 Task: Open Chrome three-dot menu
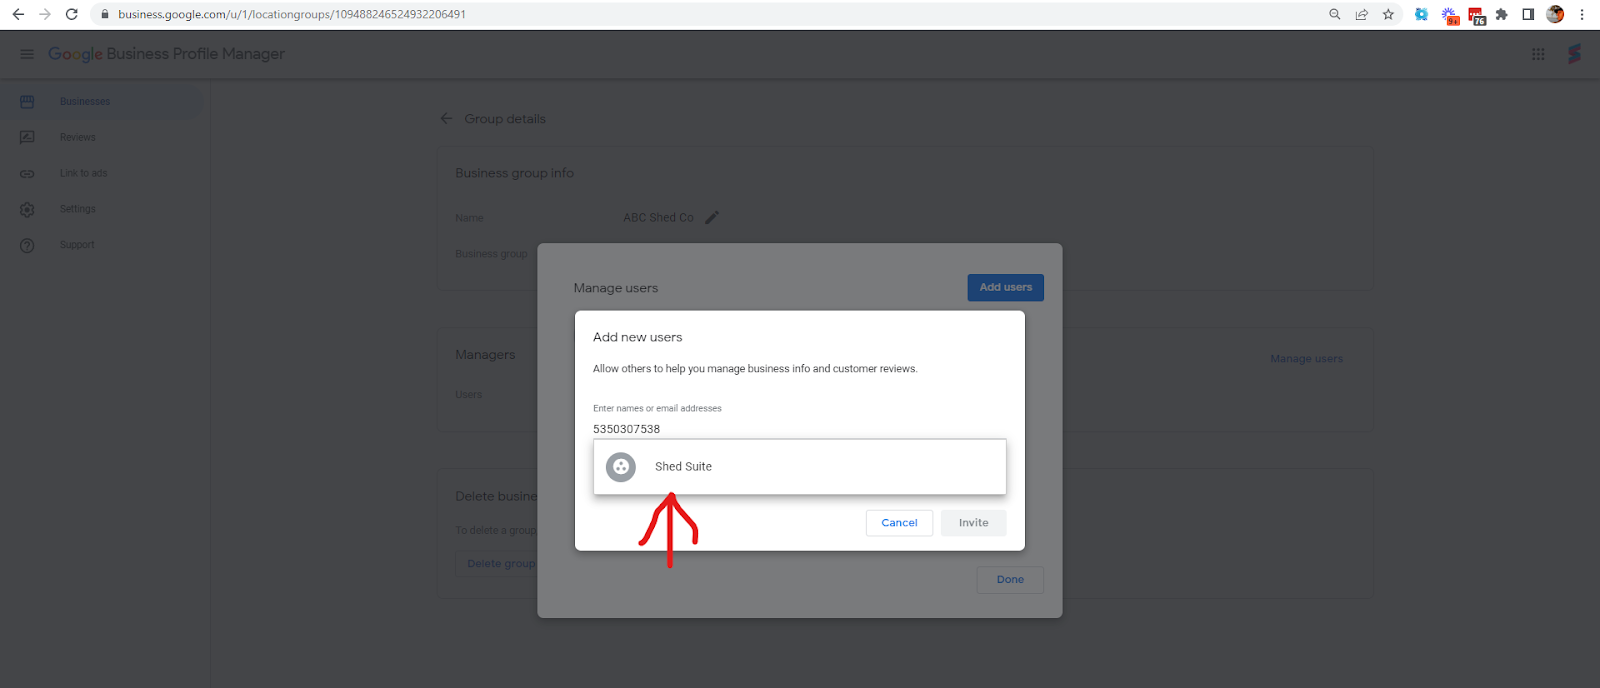(x=1582, y=14)
